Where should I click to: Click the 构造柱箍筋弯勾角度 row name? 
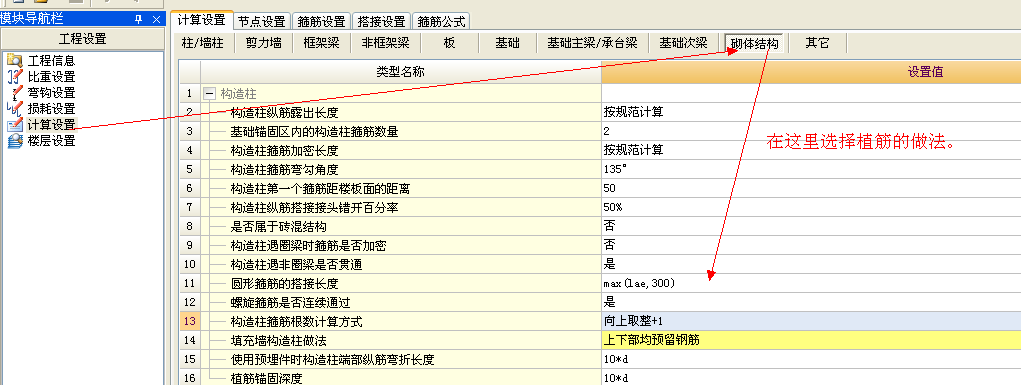tap(285, 169)
